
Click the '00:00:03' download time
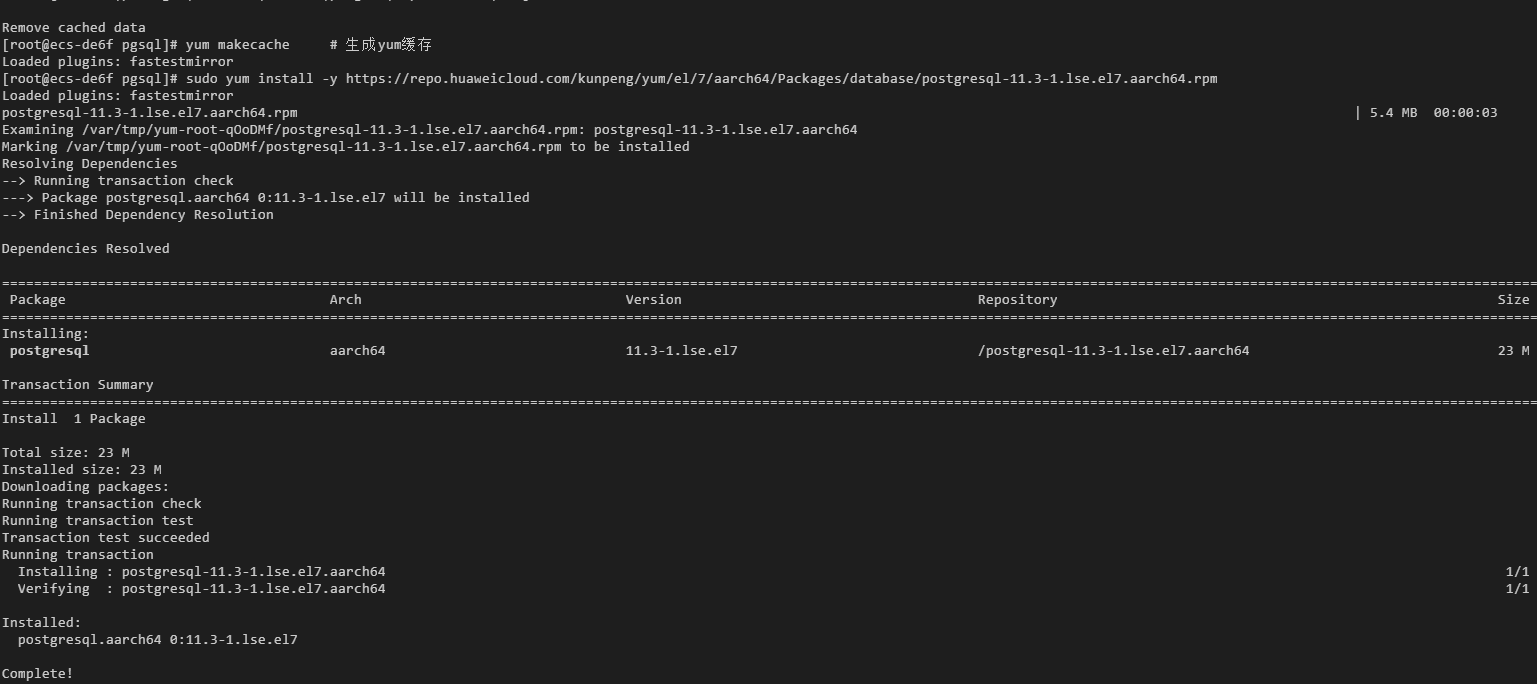(x=1465, y=112)
